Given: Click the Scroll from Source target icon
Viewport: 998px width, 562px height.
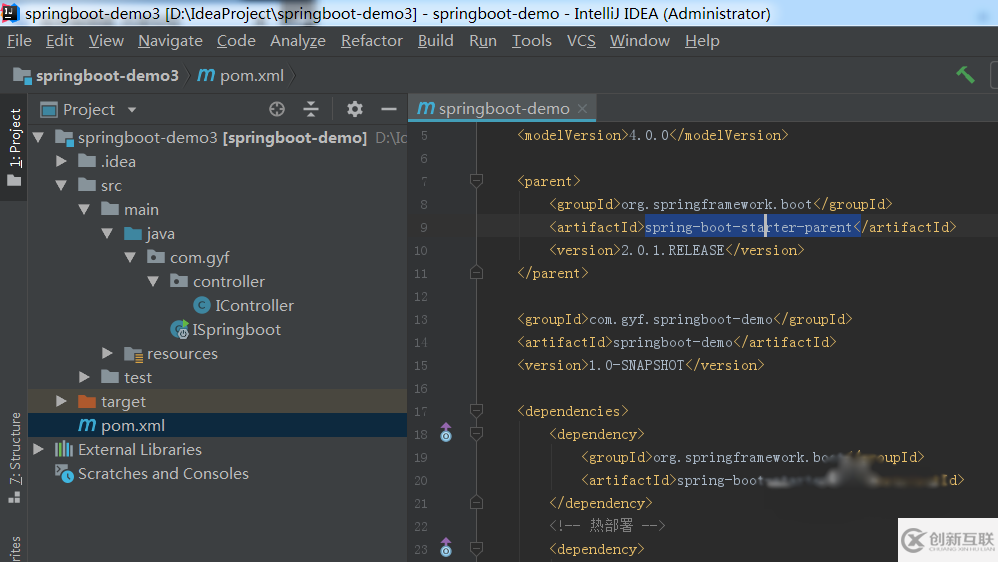Looking at the screenshot, I should [x=277, y=109].
